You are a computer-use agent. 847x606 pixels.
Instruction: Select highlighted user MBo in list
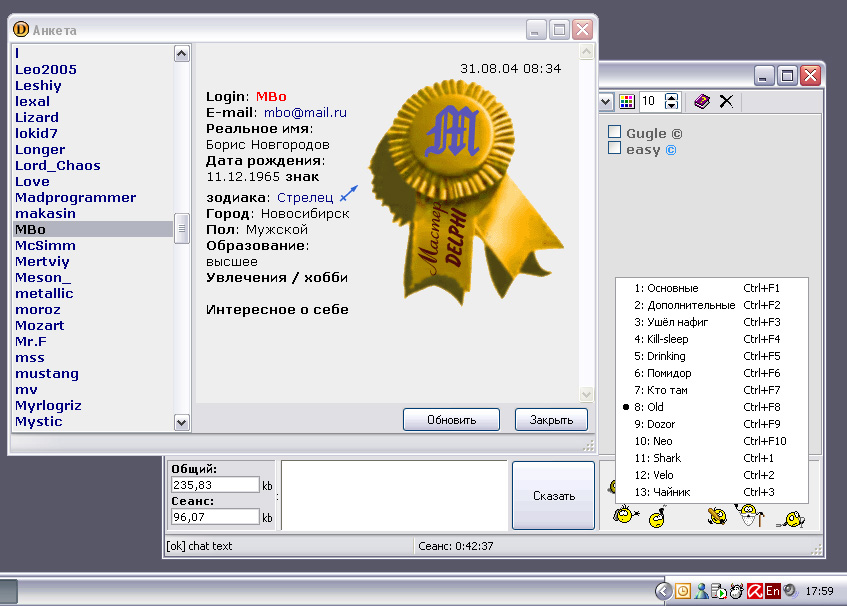coord(93,229)
